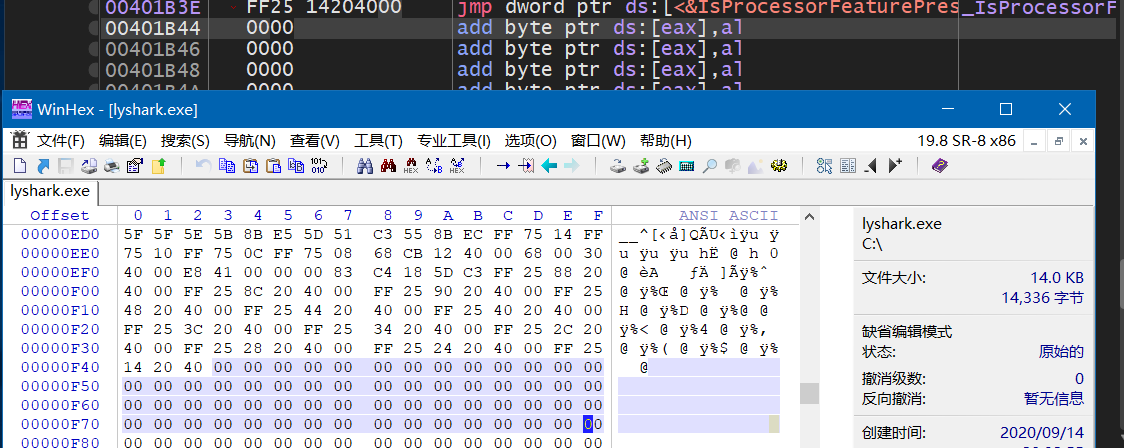Click the Forward teal right arrow icon
The image size is (1124, 448).
(571, 166)
